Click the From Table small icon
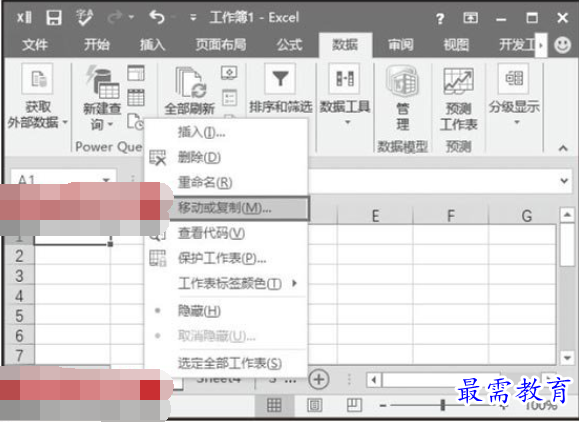 coord(136,97)
